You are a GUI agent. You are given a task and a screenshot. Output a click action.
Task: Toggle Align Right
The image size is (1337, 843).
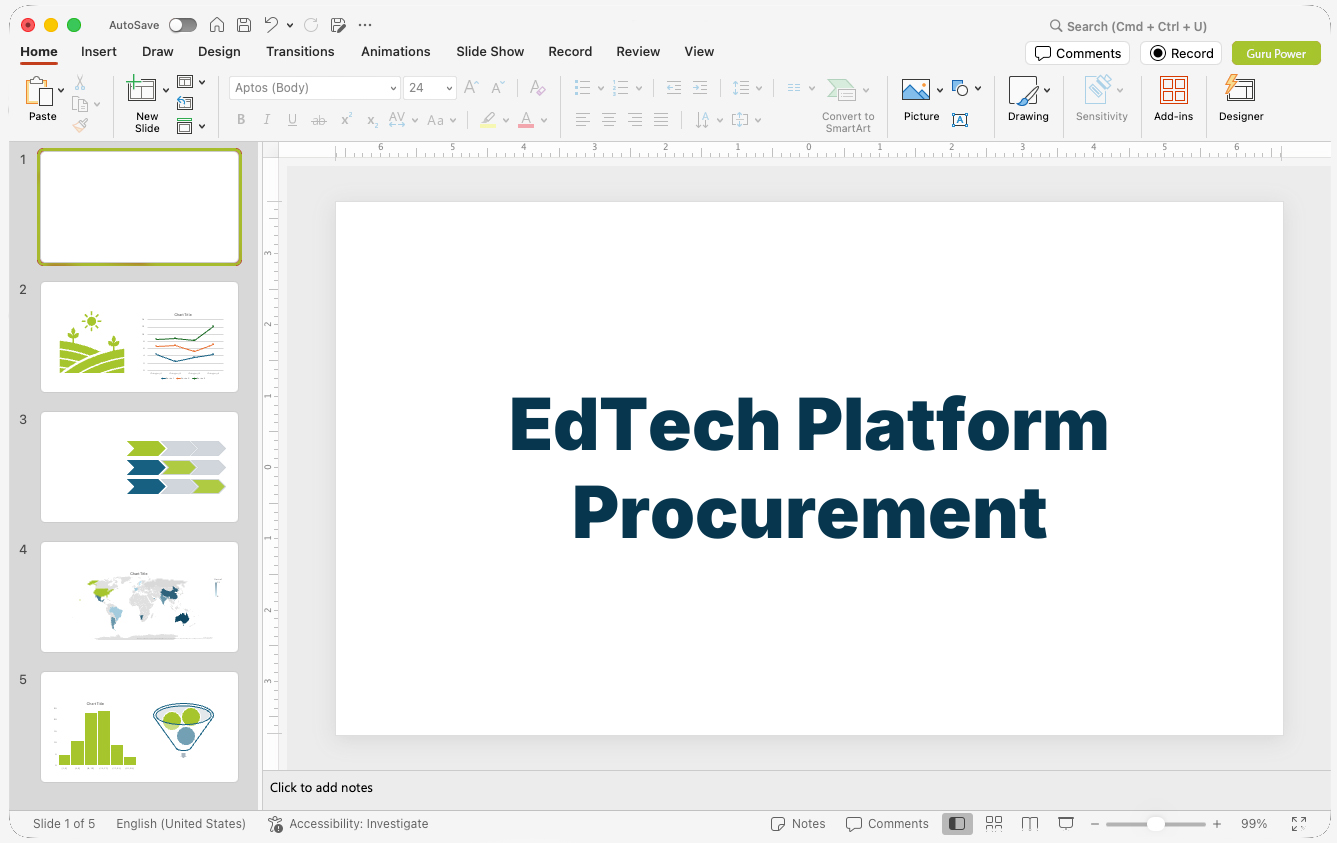[635, 120]
